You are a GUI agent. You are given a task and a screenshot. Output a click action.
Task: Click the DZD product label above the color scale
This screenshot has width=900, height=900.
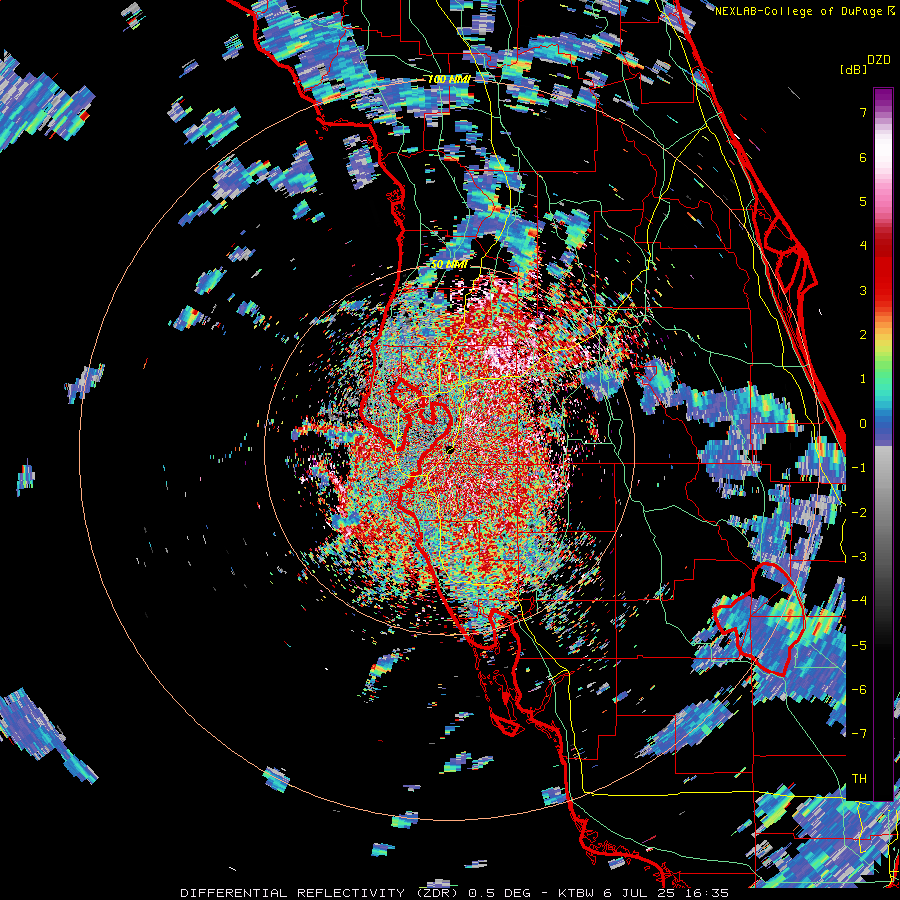click(x=879, y=60)
